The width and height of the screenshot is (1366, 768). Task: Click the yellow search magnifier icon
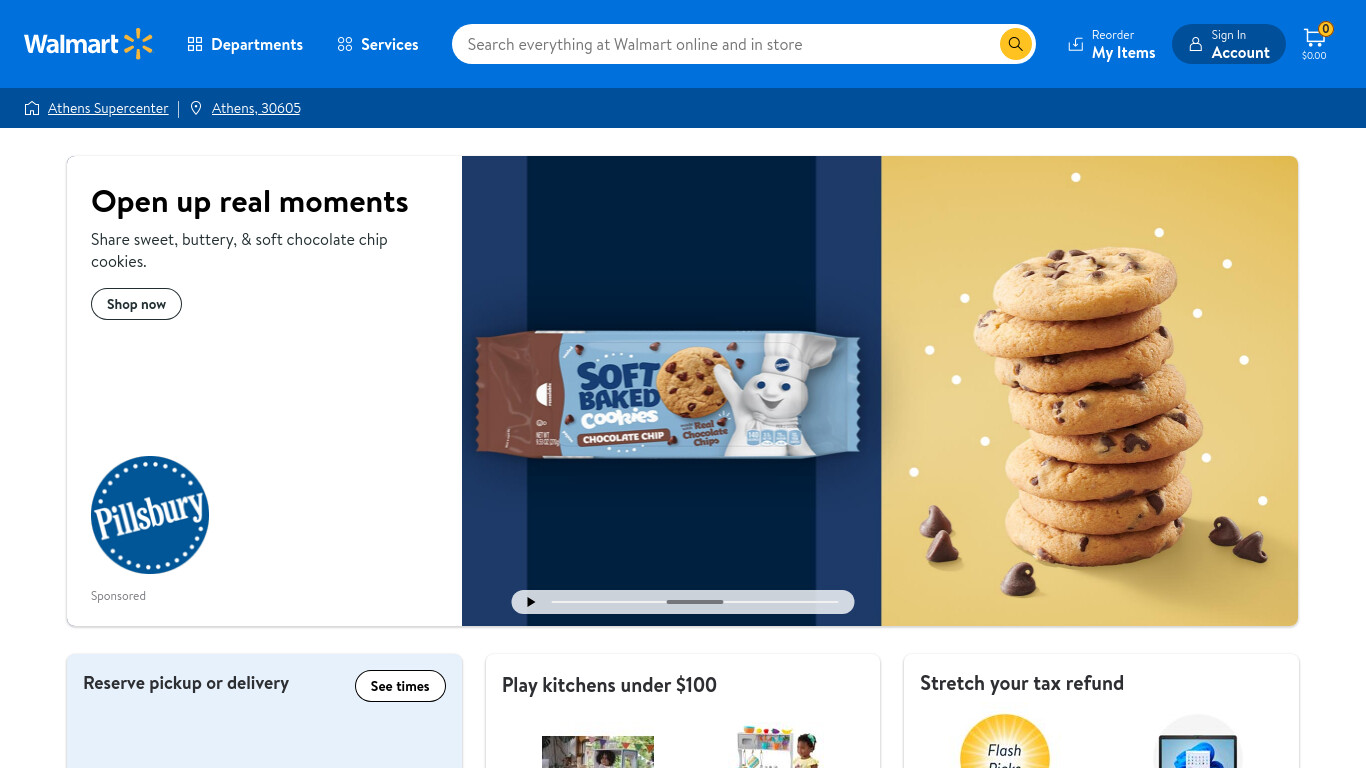(x=1015, y=44)
